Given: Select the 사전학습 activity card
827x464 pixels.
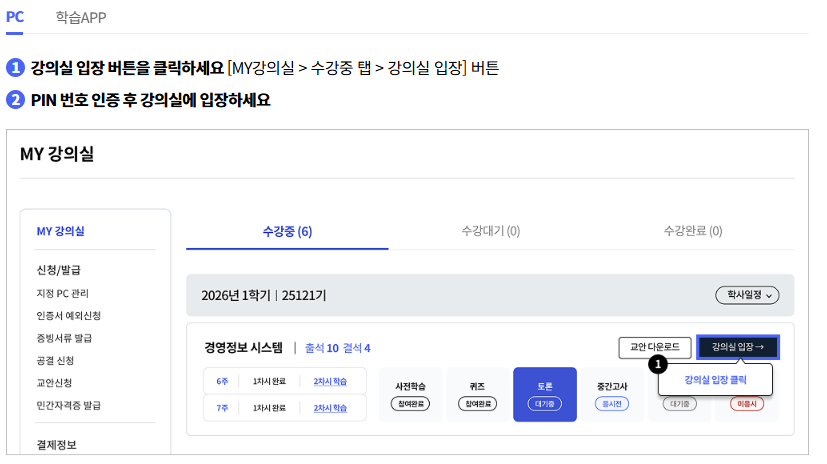Looking at the screenshot, I should [x=410, y=394].
